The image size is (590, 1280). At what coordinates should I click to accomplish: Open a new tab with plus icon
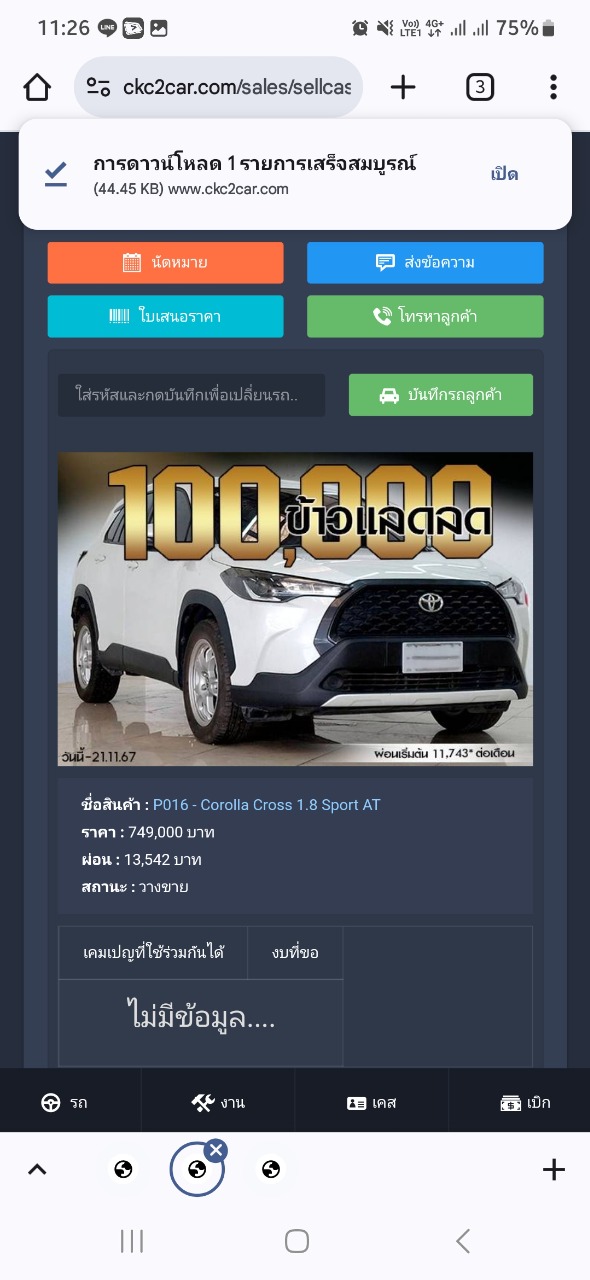(x=403, y=87)
